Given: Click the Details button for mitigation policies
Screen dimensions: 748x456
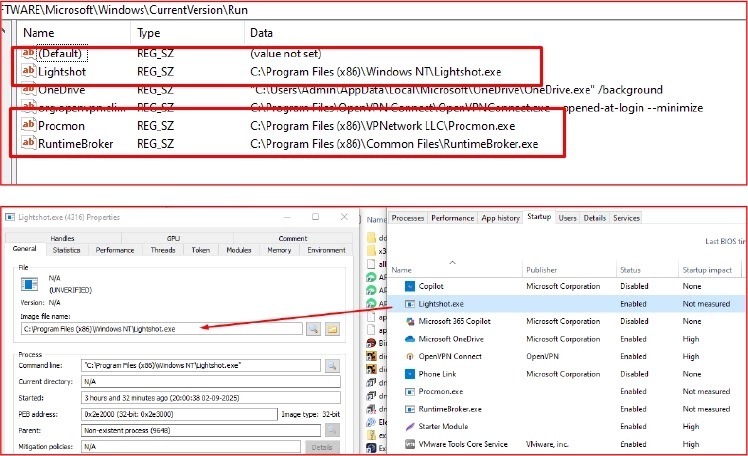Looking at the screenshot, I should point(322,449).
